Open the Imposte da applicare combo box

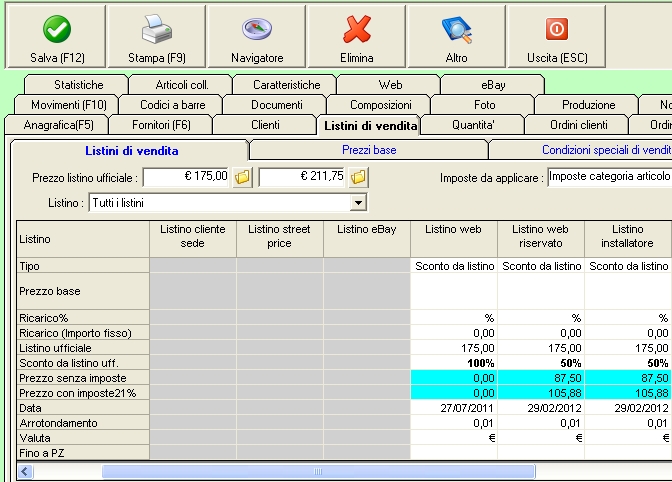[x=608, y=178]
